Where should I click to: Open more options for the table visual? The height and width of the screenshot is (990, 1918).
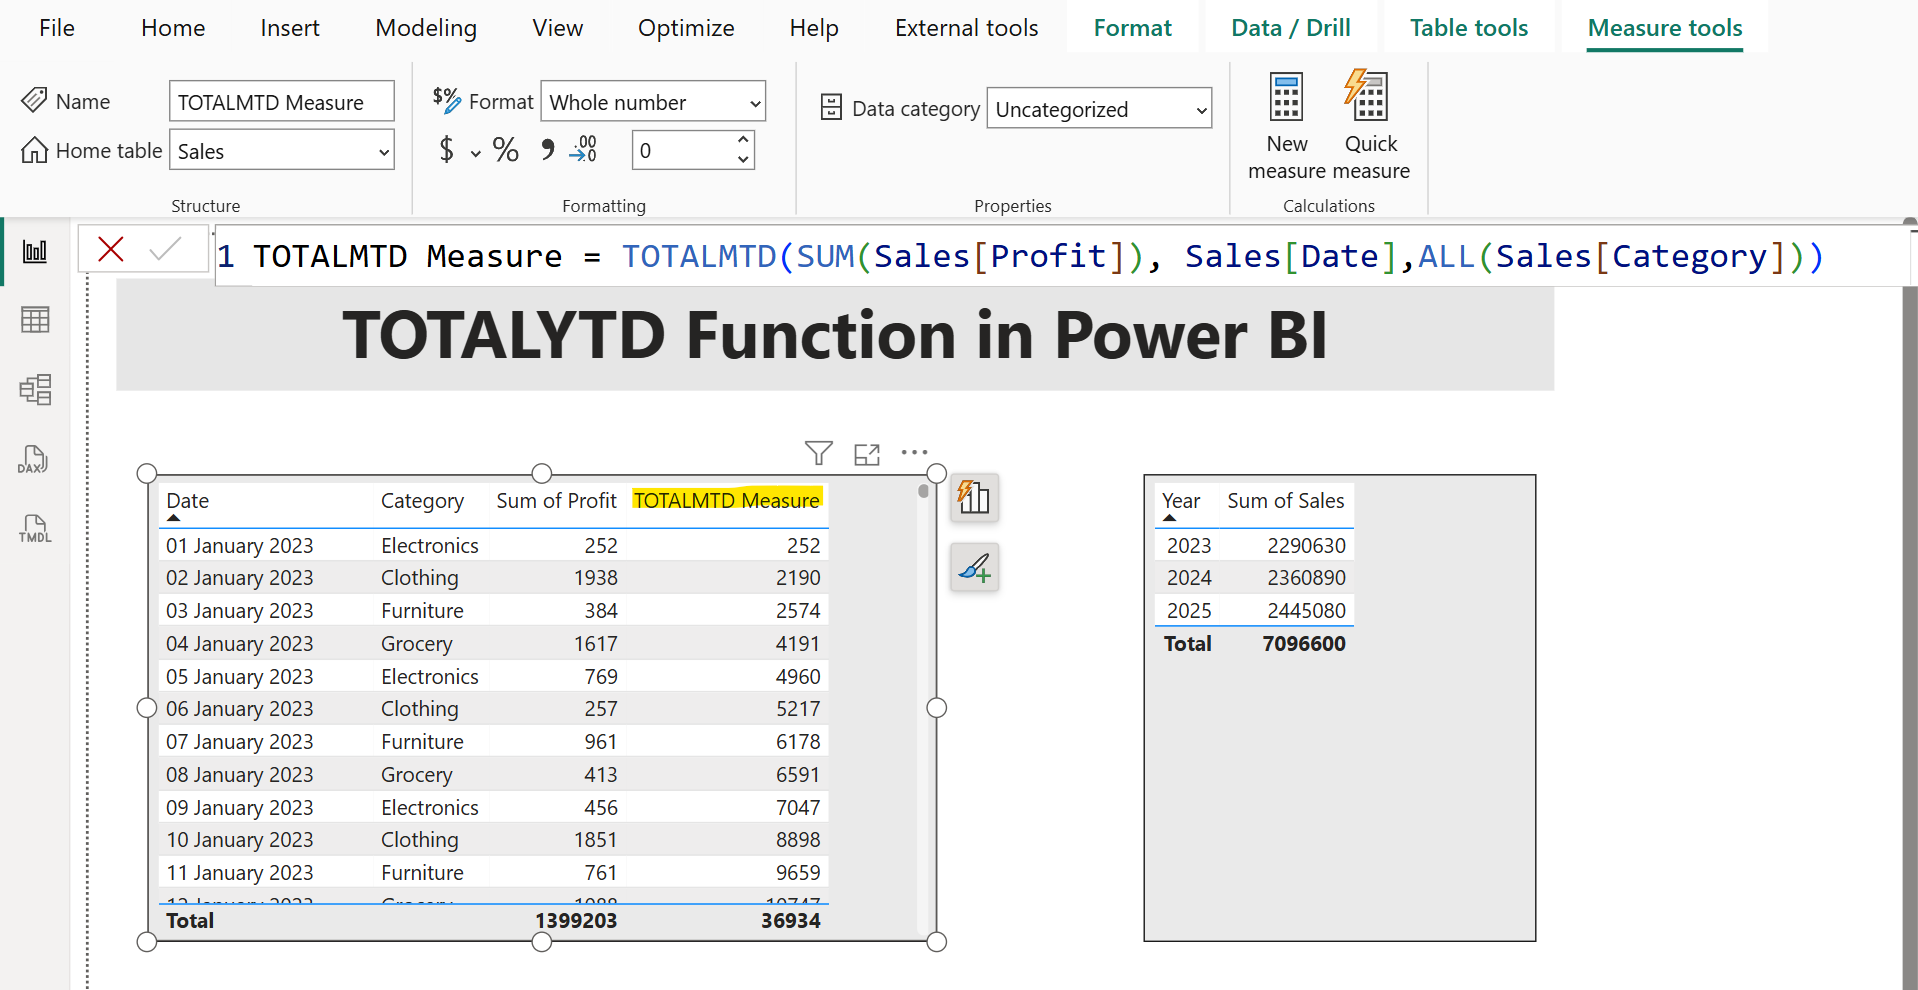[914, 453]
